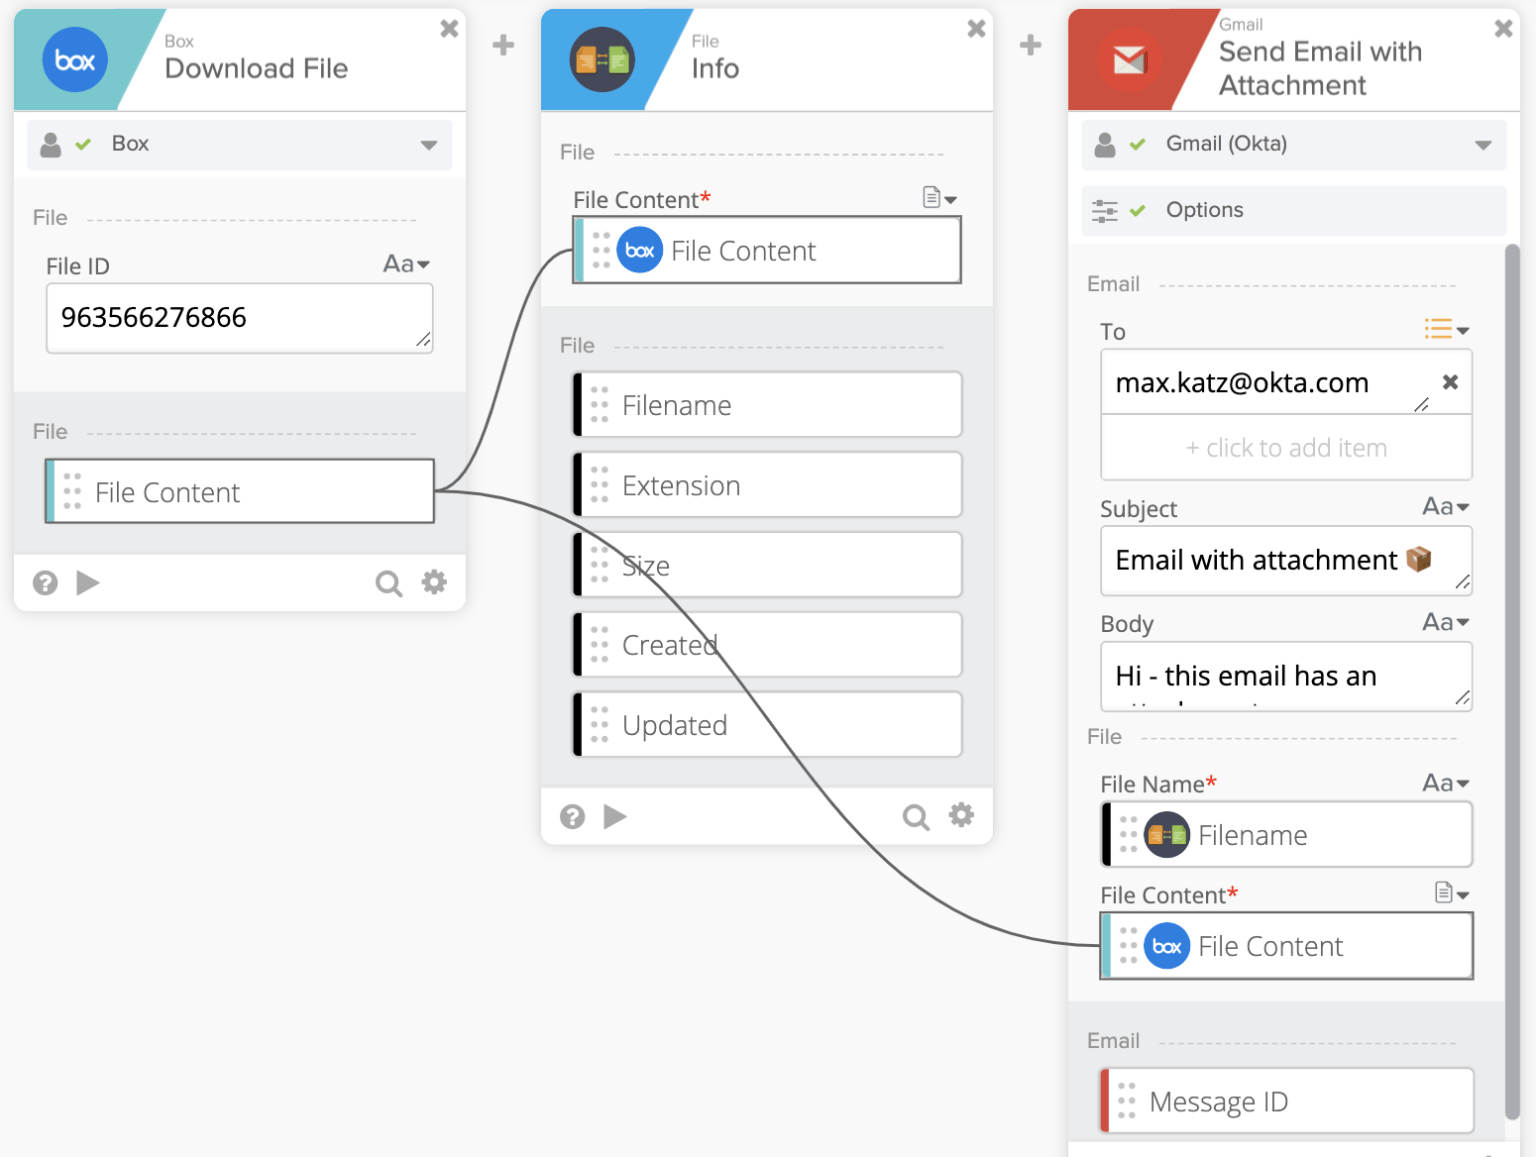Select the Extension output field

[767, 485]
